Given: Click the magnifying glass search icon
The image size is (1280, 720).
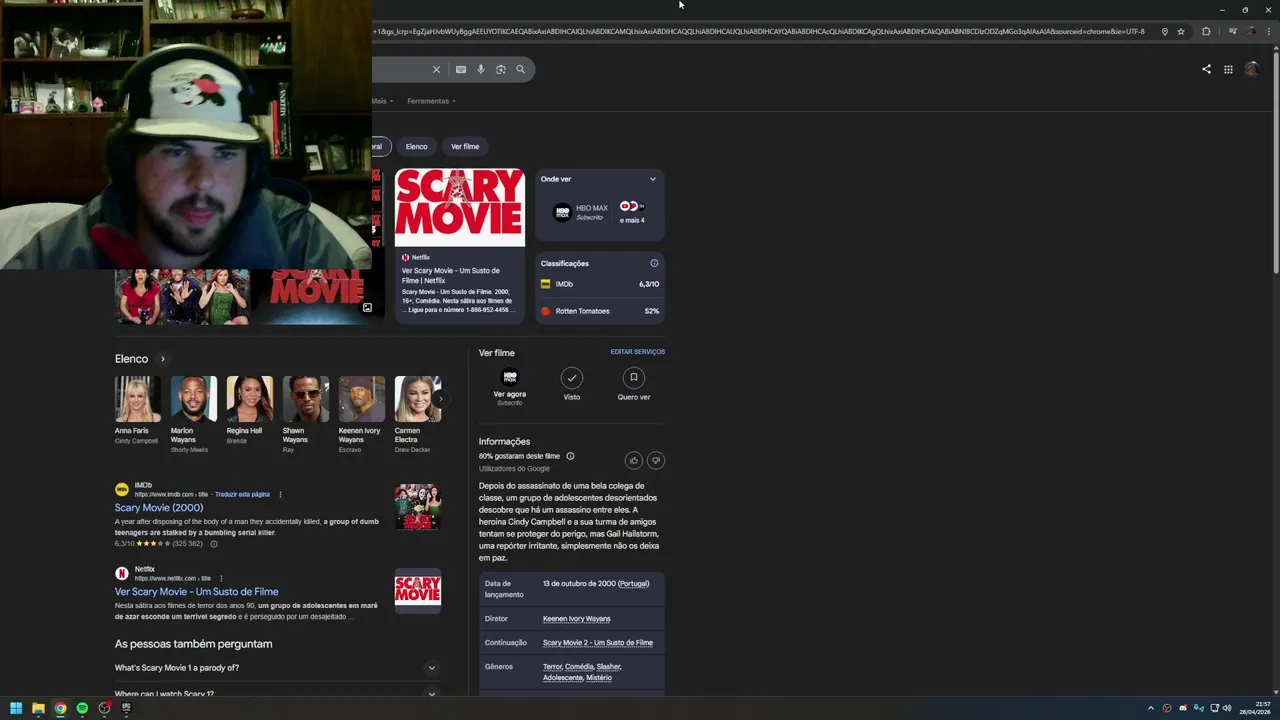Looking at the screenshot, I should pyautogui.click(x=520, y=69).
